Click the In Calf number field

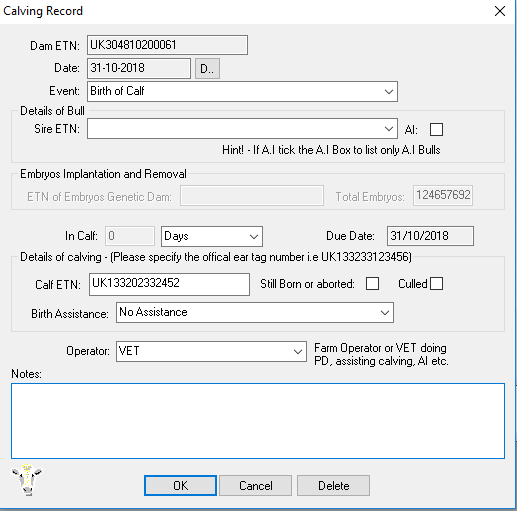click(x=130, y=236)
